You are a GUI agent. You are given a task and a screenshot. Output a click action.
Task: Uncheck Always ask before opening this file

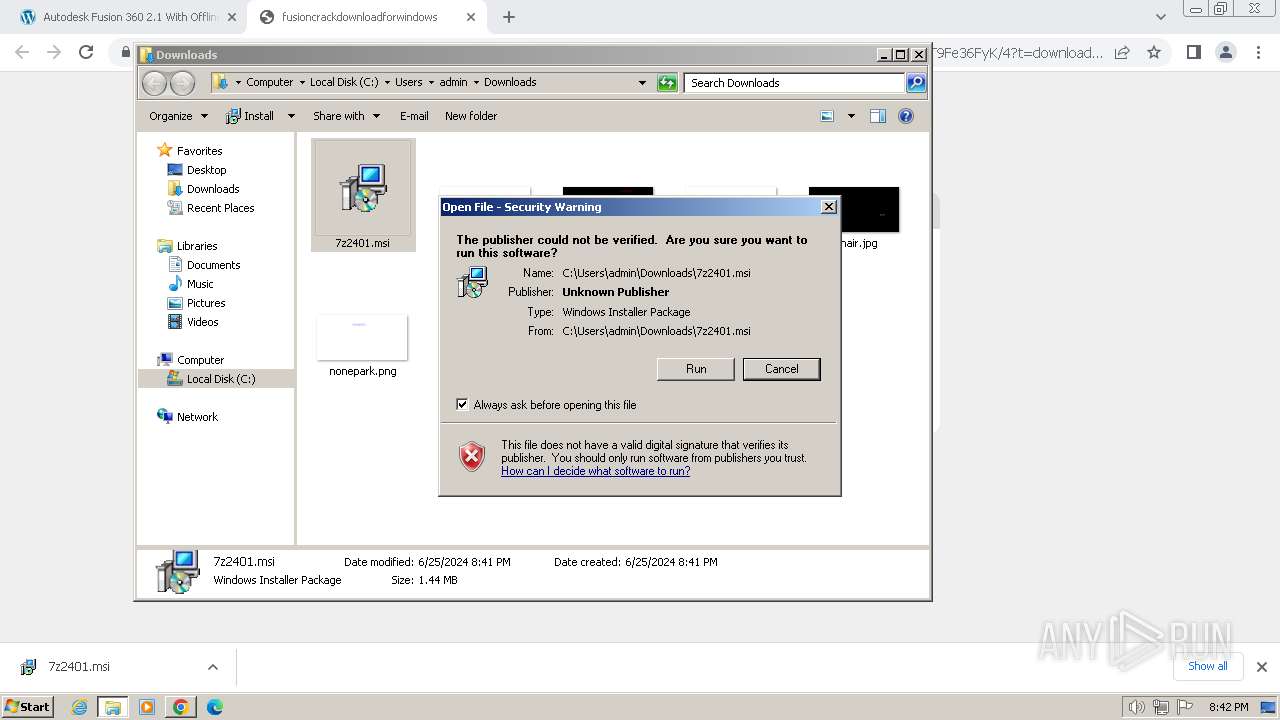pos(462,404)
